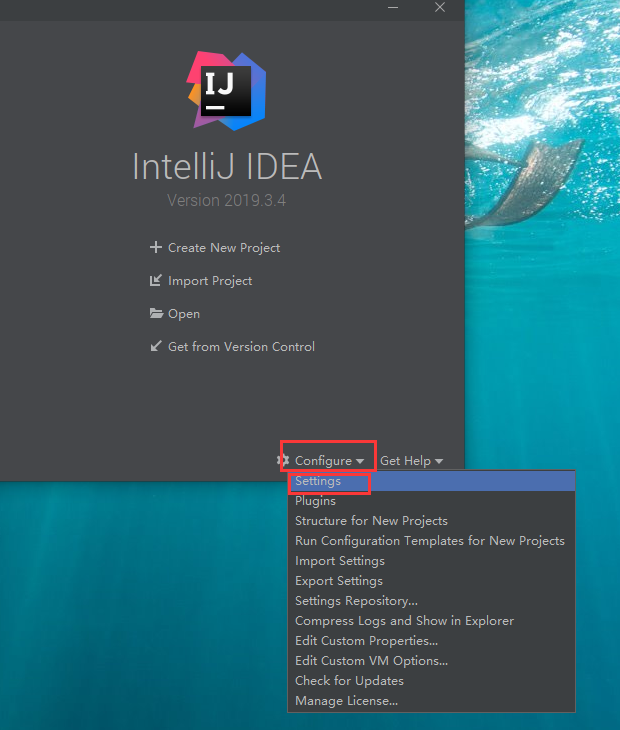
Task: Select Check for Updates
Action: [431, 681]
